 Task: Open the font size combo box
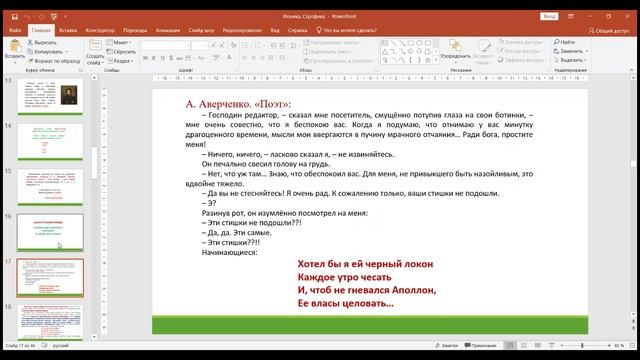[200, 45]
